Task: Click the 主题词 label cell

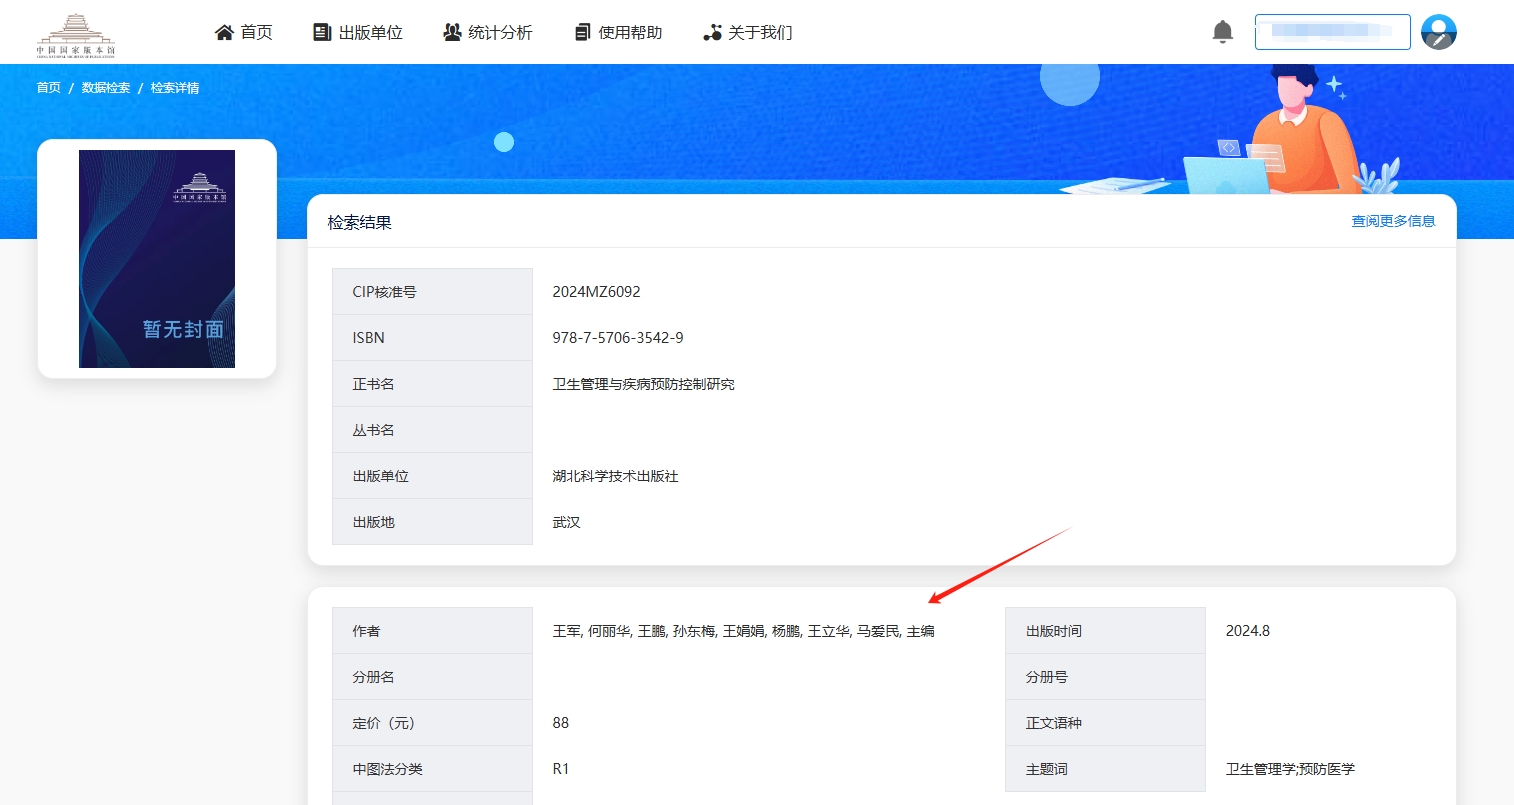Action: click(x=1105, y=769)
